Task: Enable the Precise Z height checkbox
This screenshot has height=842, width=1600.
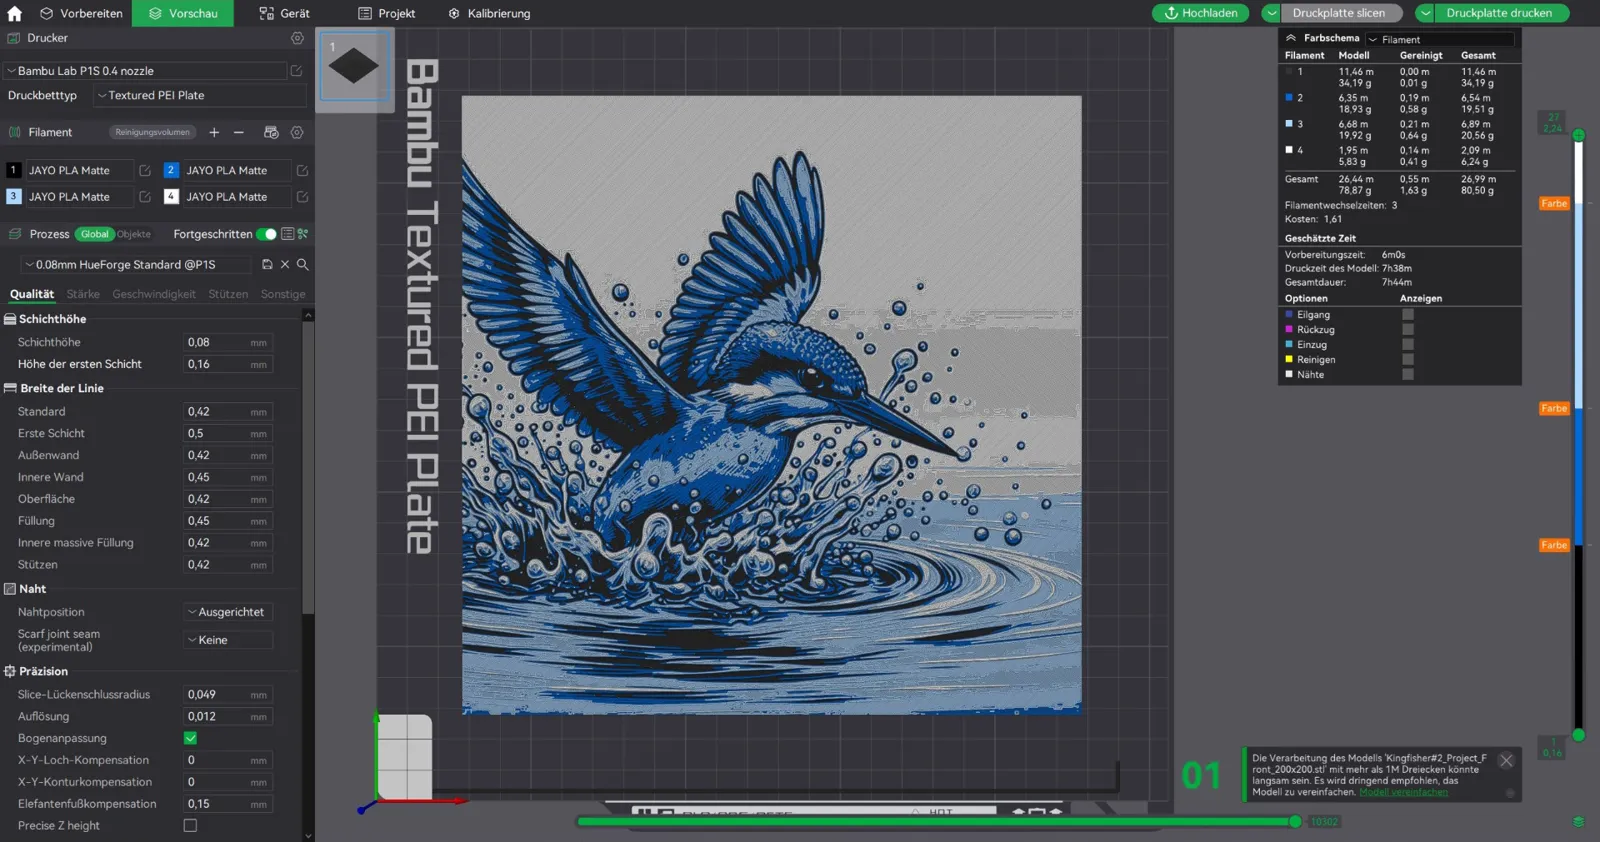Action: click(x=190, y=826)
